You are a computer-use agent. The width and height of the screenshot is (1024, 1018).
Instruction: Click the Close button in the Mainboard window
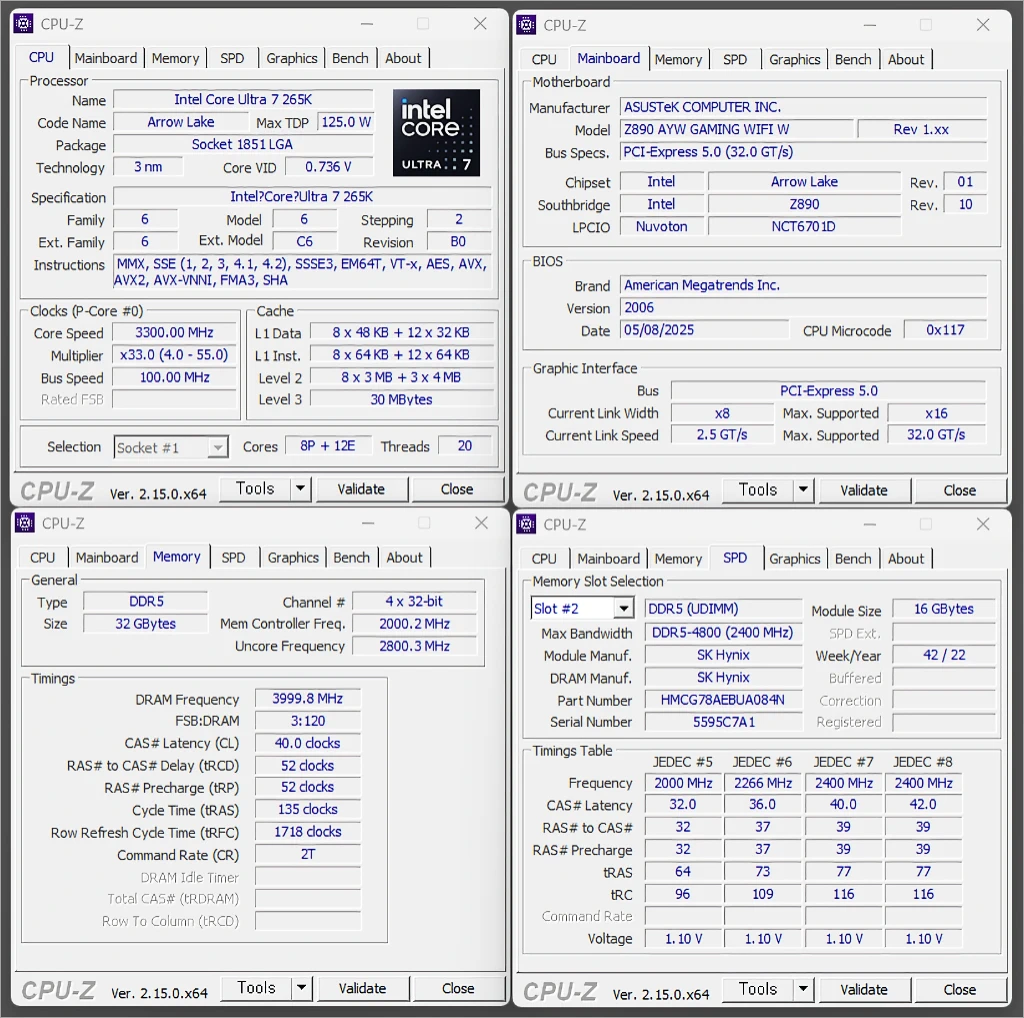959,490
